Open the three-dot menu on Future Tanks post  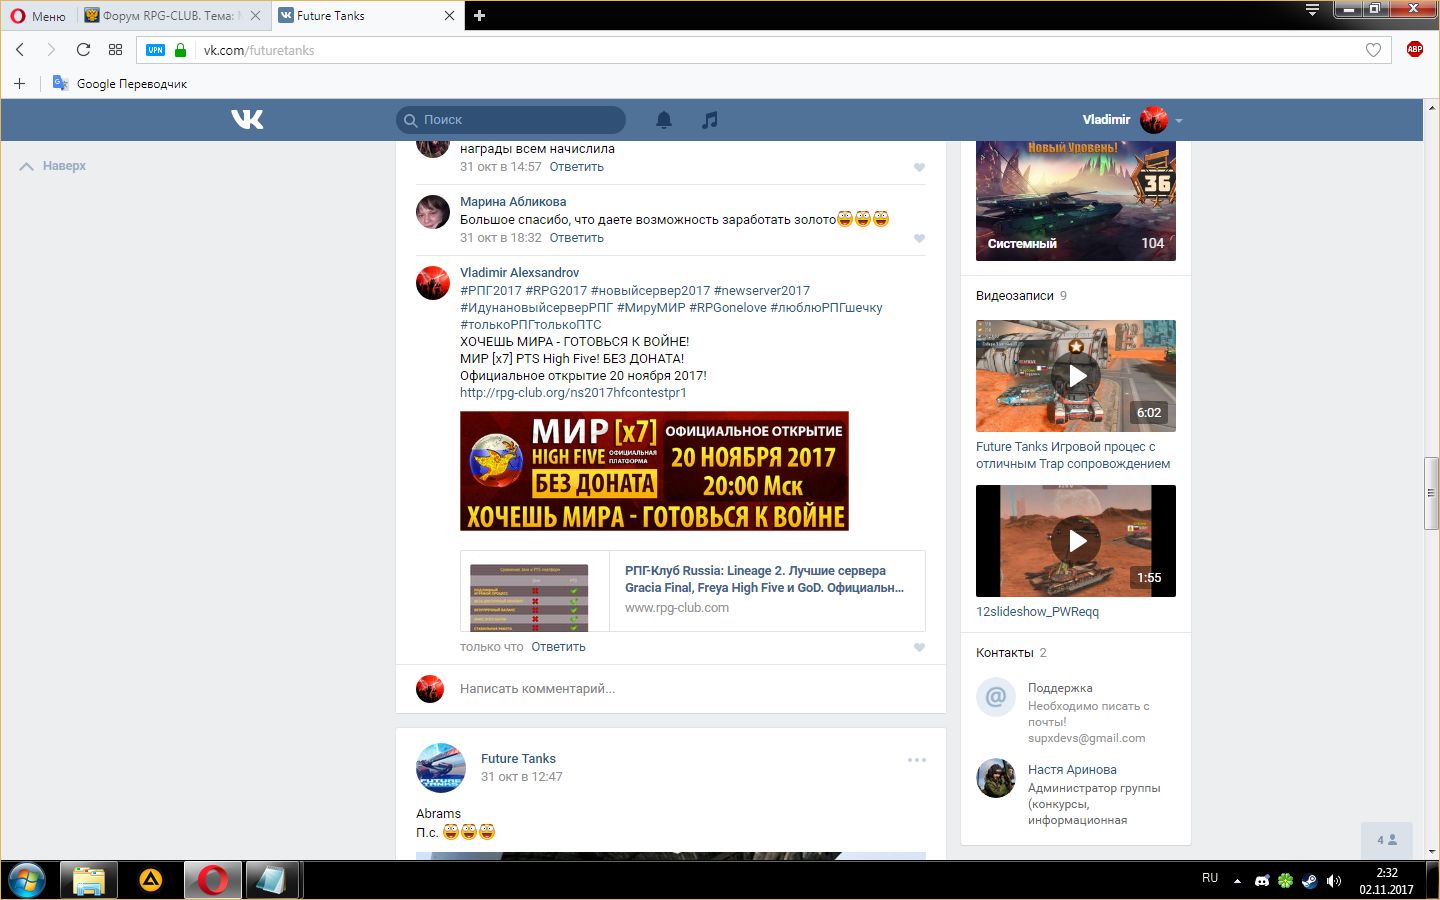click(x=916, y=760)
